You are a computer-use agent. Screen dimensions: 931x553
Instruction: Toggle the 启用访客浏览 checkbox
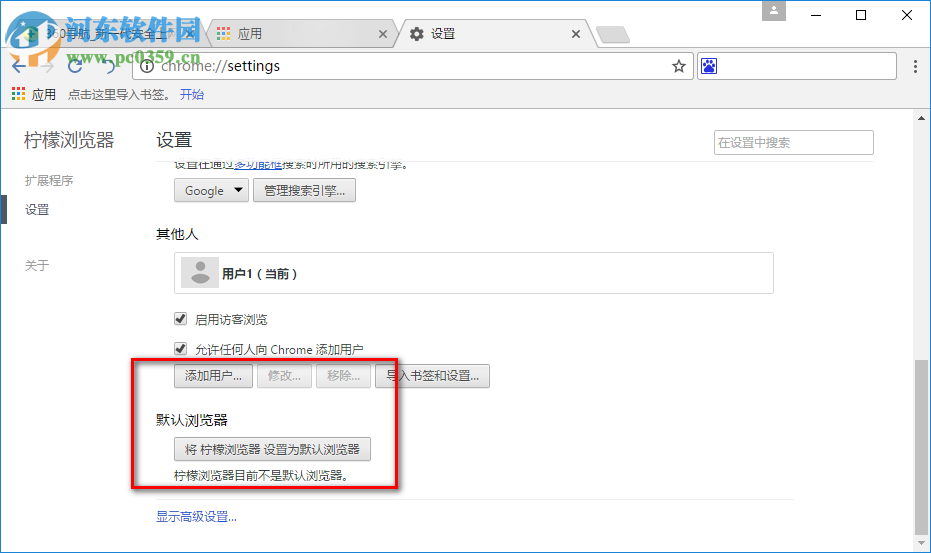tap(180, 319)
